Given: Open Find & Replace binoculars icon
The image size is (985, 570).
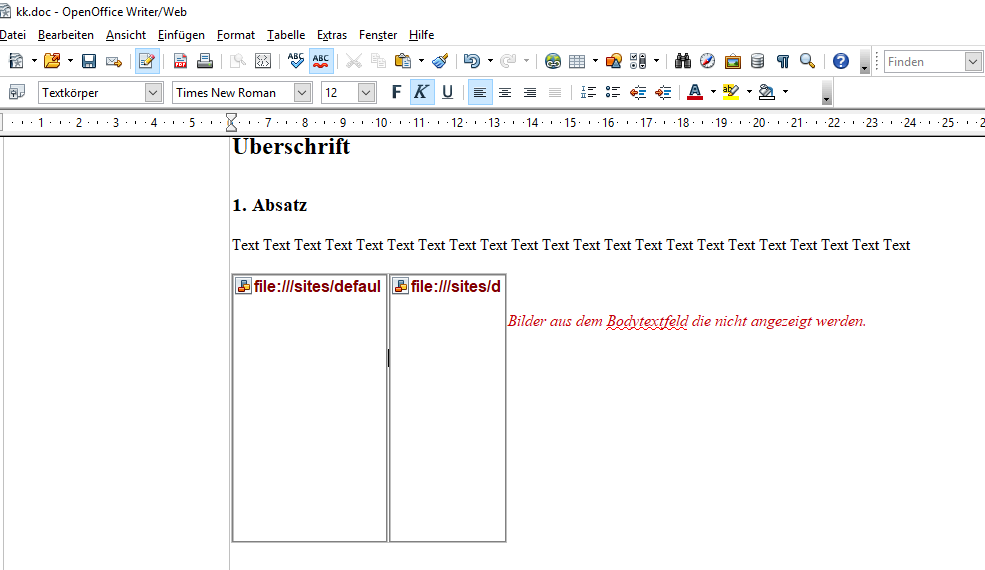Looking at the screenshot, I should (683, 61).
